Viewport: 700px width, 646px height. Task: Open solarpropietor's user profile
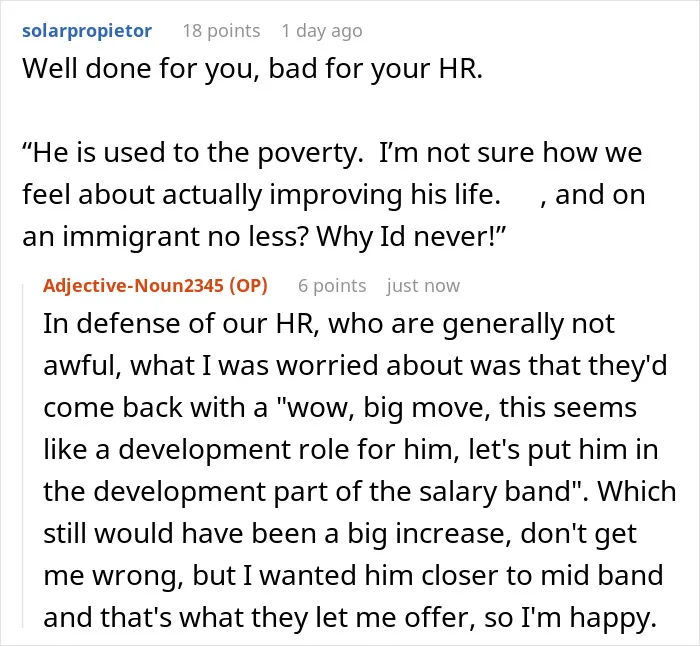coord(87,31)
